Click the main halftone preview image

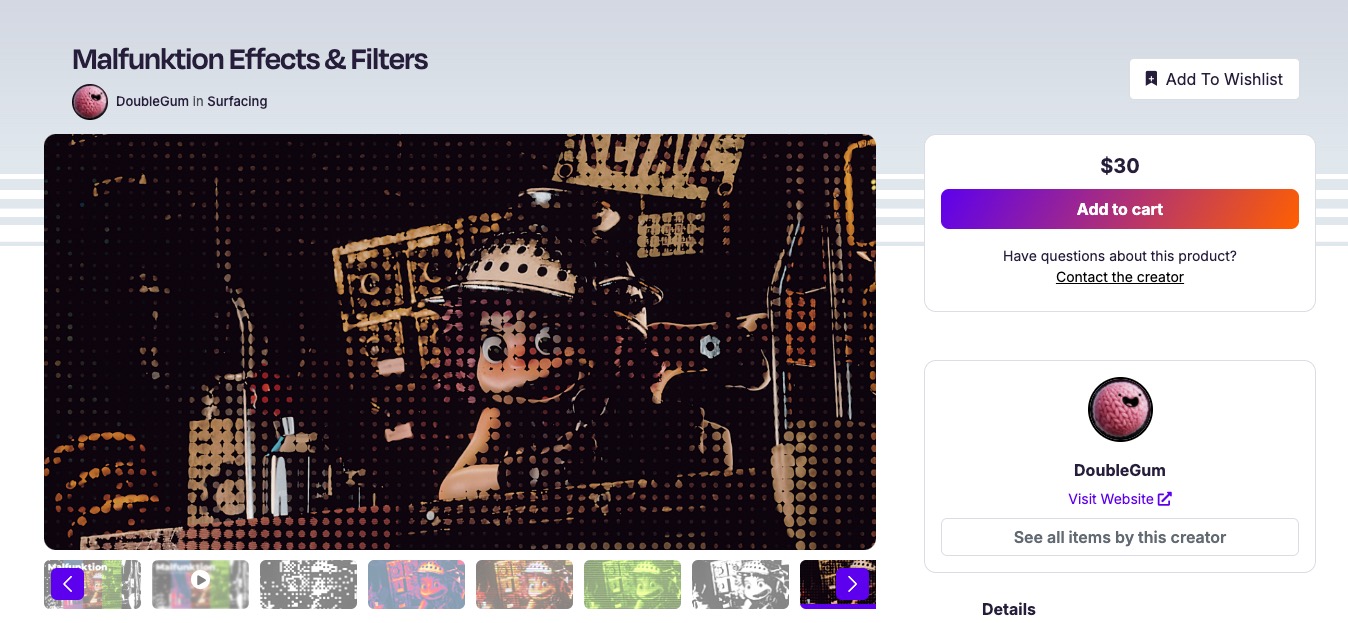[x=460, y=342]
